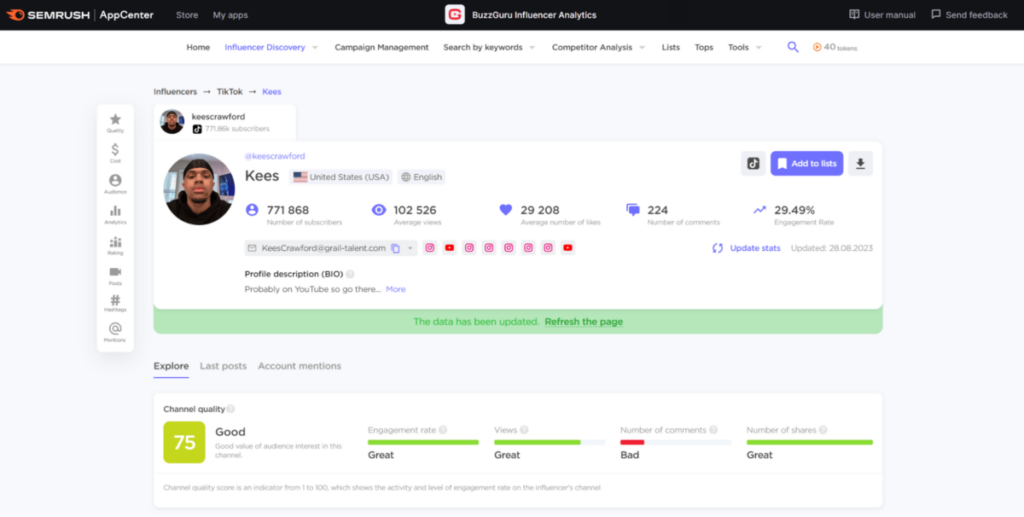This screenshot has width=1024, height=517.
Task: Open the @keescrawford handle link
Action: [275, 156]
